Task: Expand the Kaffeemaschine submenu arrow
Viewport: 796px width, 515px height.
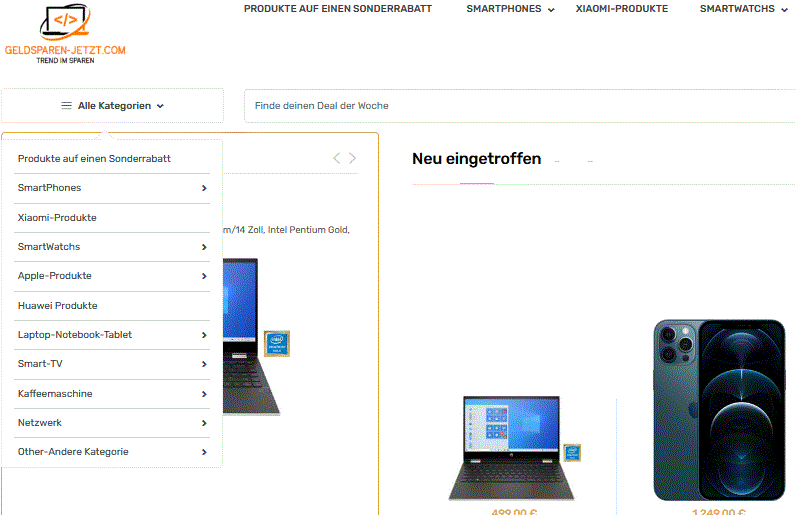Action: [204, 394]
